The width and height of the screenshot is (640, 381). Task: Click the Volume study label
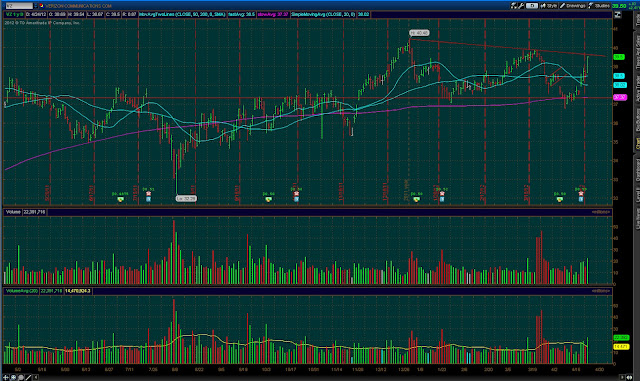click(13, 212)
